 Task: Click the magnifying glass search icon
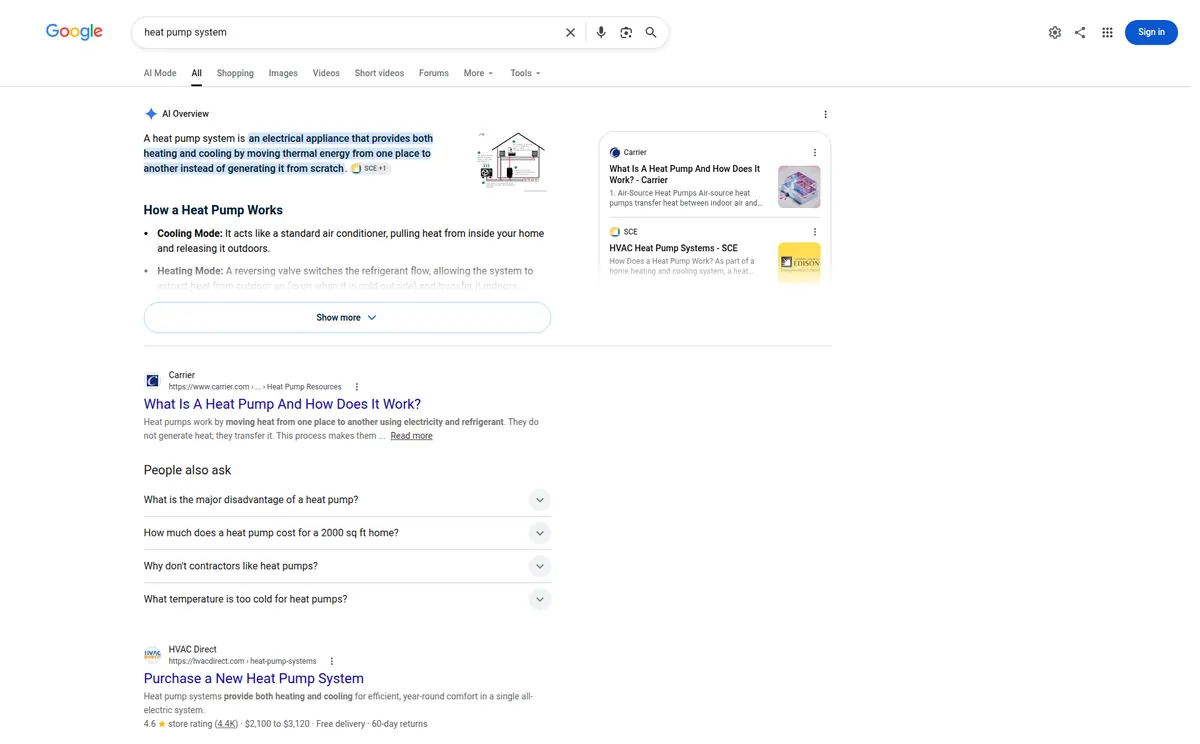point(651,32)
